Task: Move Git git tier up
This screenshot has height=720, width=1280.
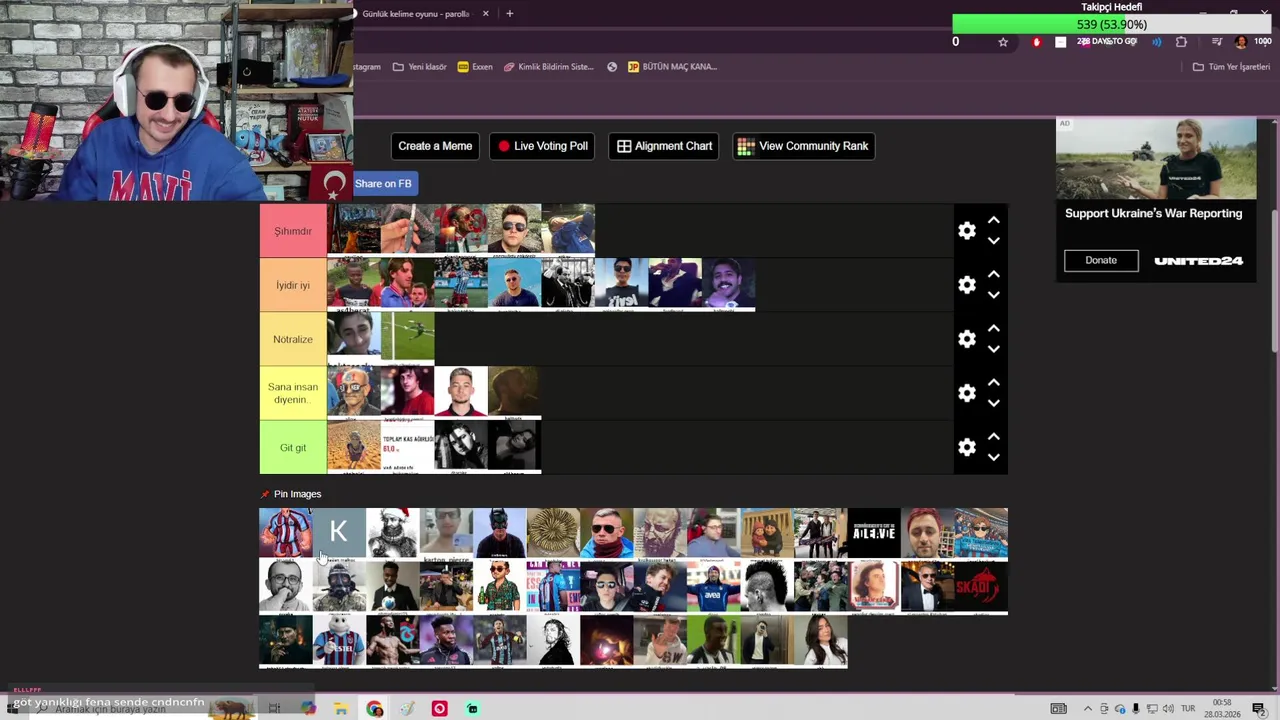Action: (993, 436)
